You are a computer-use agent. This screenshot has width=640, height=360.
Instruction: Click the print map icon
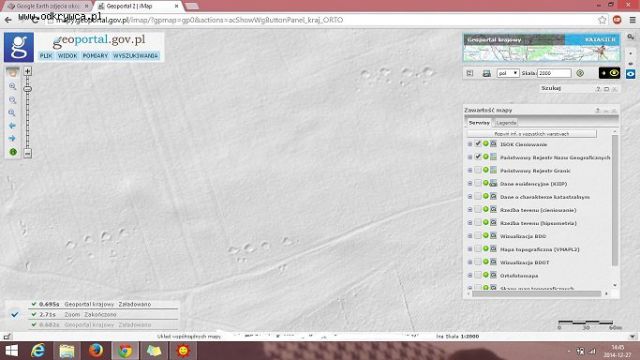(x=486, y=73)
